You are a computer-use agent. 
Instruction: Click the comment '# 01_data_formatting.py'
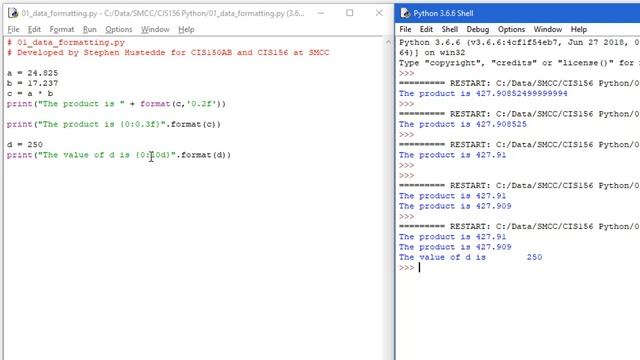pos(66,42)
